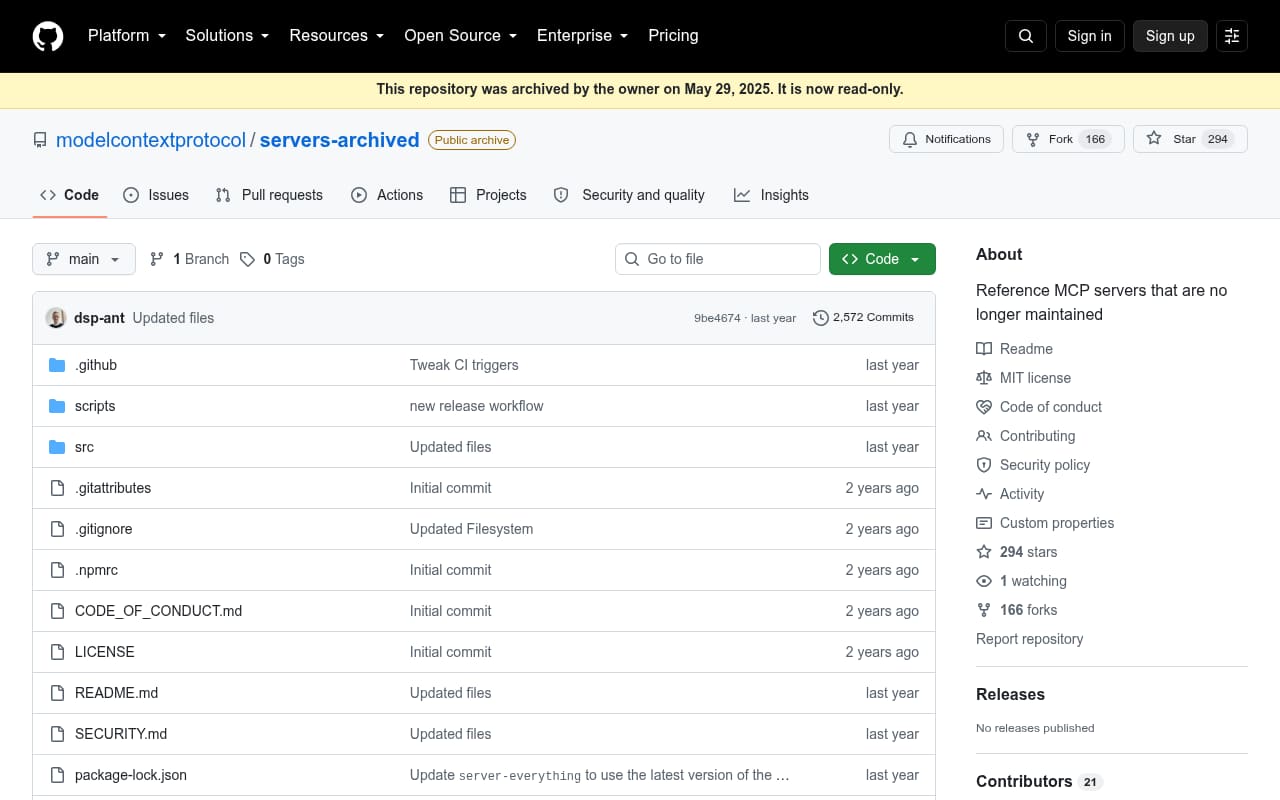Click the file icon beside package-lock.json
Screen dimensions: 1280x800
pyautogui.click(x=57, y=775)
